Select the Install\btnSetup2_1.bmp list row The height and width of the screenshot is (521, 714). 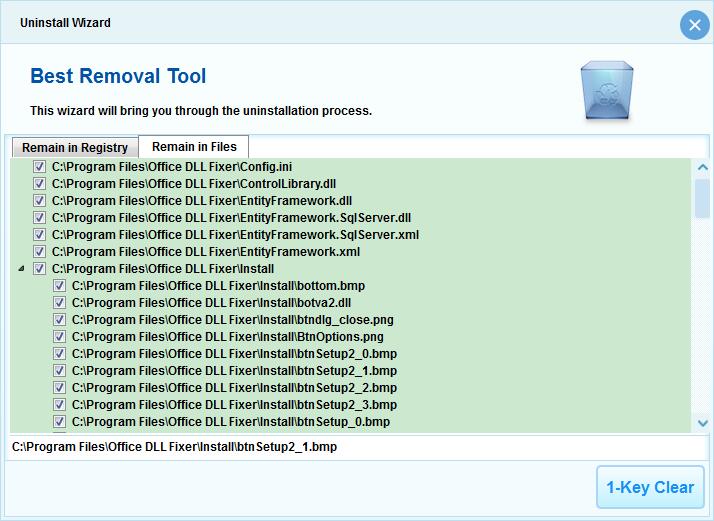click(x=235, y=371)
